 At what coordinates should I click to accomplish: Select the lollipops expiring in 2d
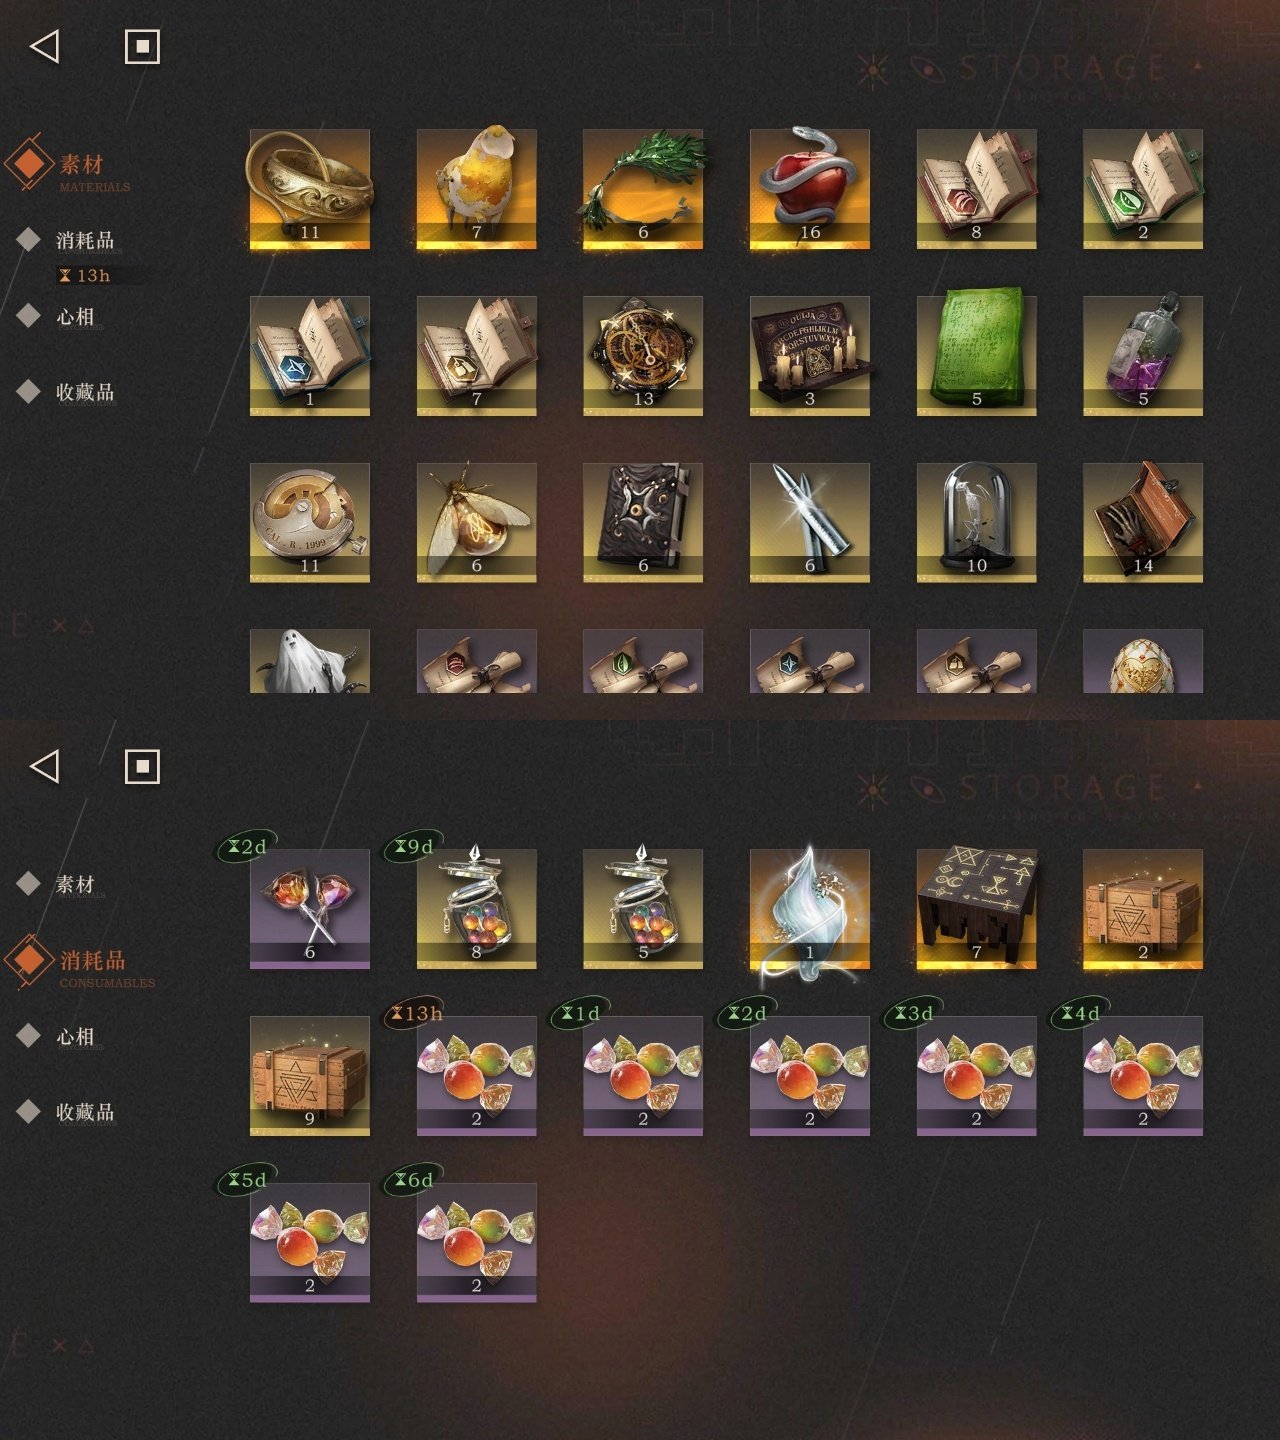coord(310,909)
